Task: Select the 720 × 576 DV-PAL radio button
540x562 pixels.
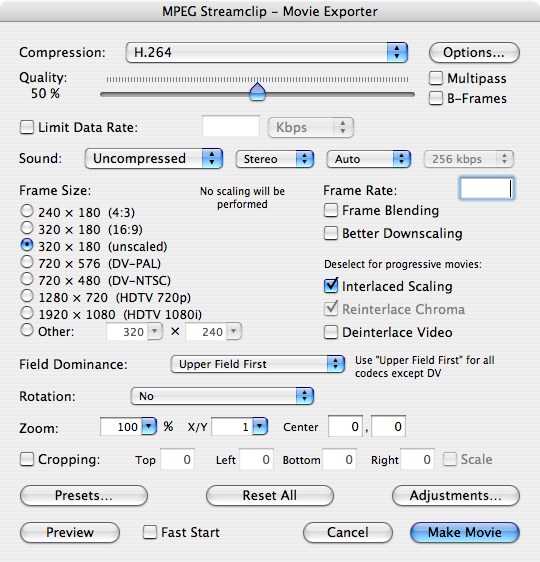Action: [27, 262]
